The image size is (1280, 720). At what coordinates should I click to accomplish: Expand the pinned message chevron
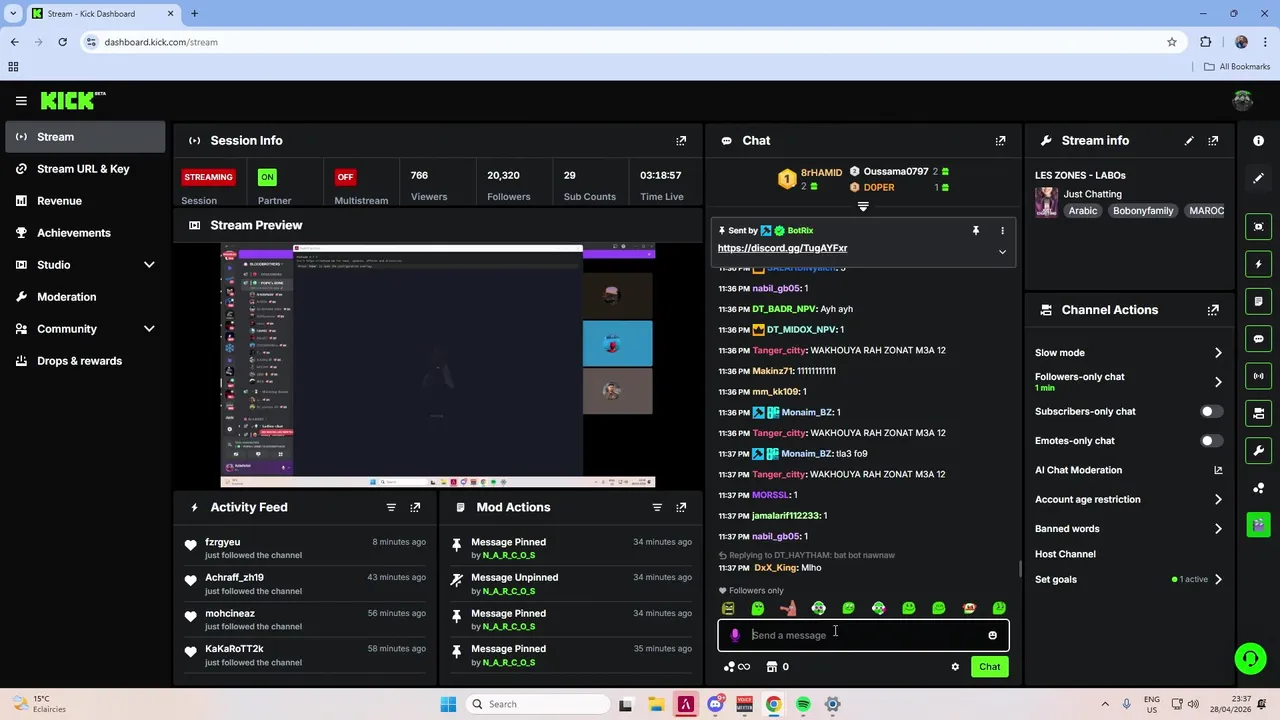pos(1002,252)
